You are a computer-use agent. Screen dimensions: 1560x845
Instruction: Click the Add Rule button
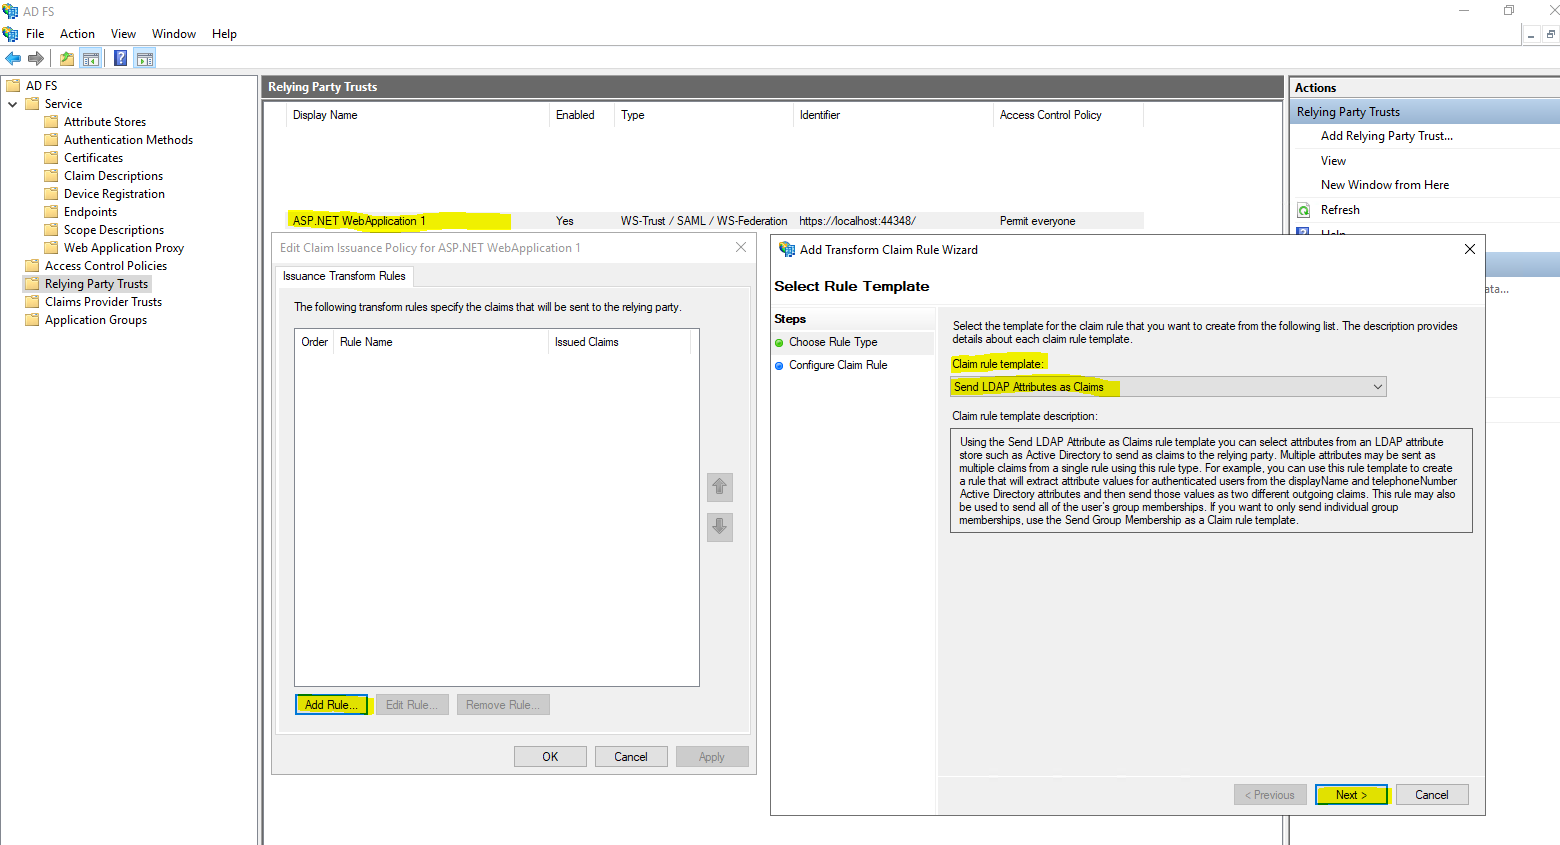point(331,704)
